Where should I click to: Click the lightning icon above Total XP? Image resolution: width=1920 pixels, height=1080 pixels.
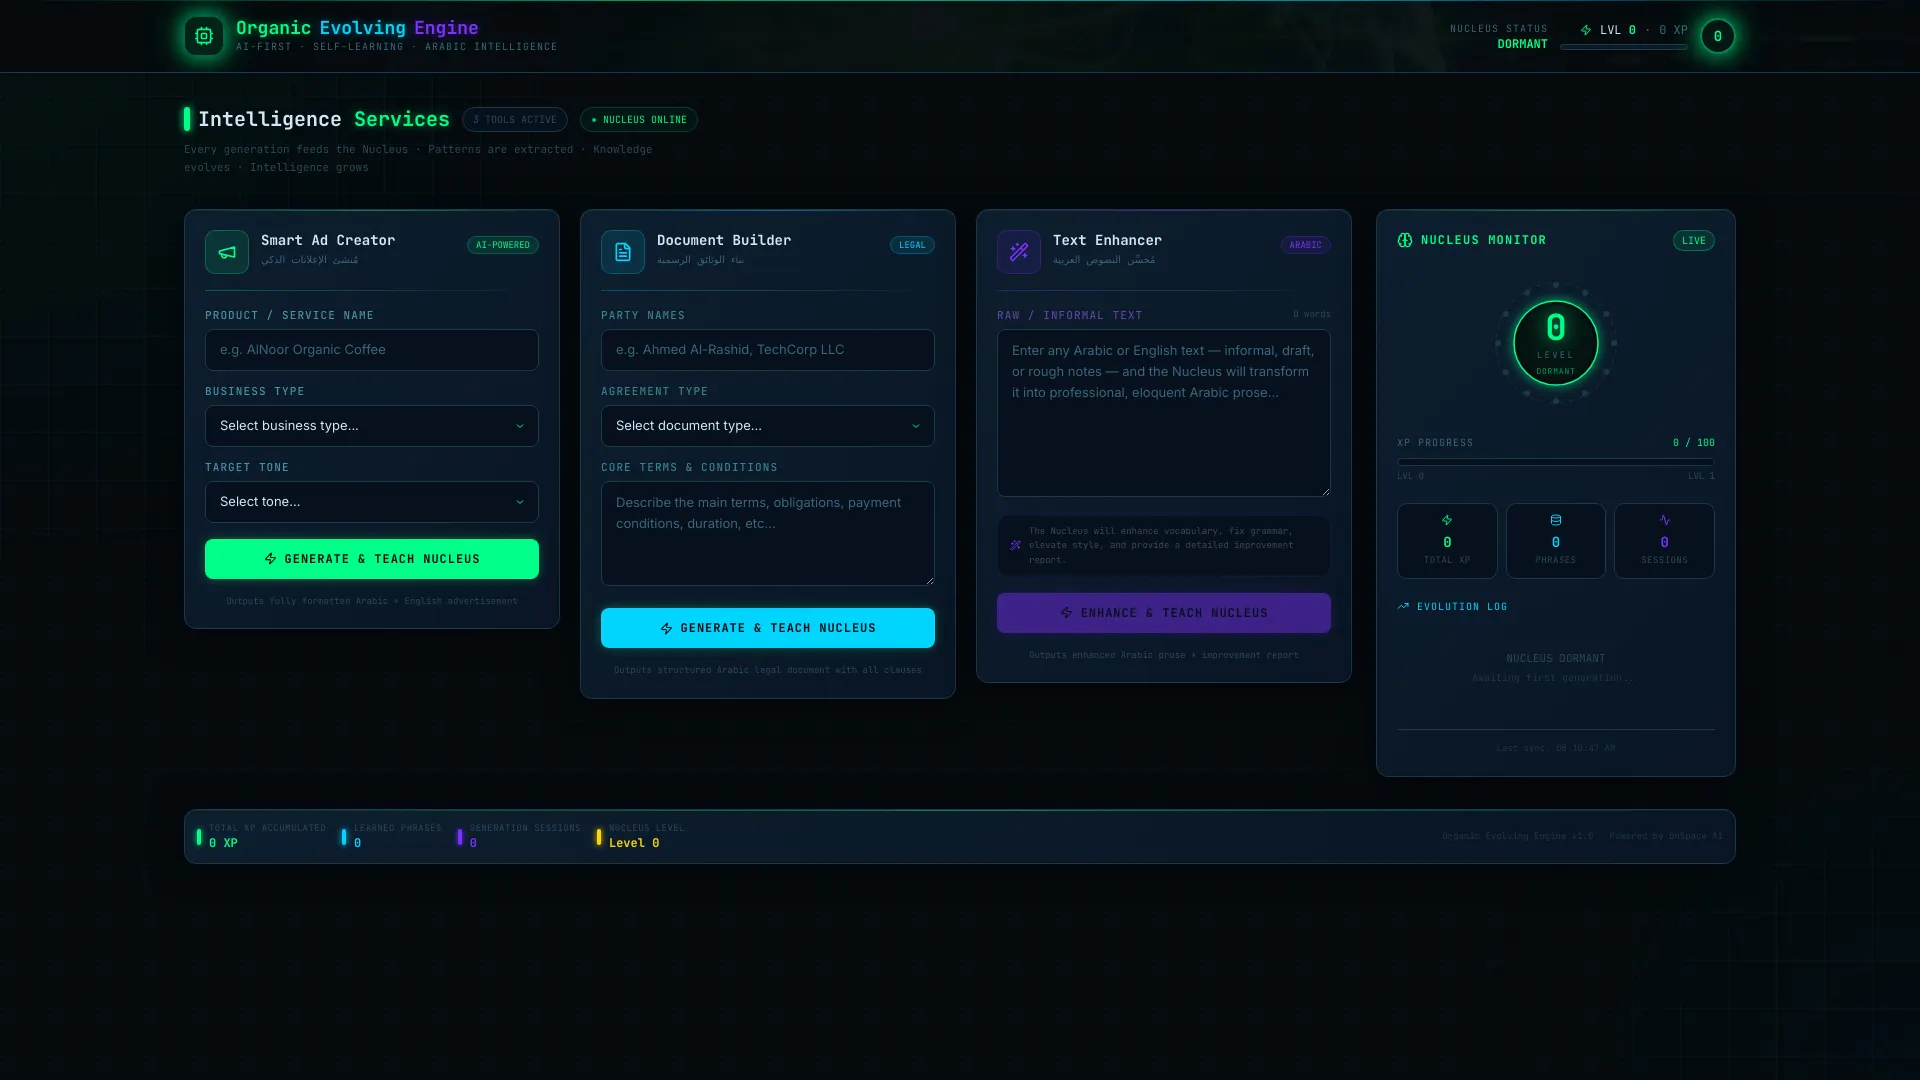point(1447,520)
